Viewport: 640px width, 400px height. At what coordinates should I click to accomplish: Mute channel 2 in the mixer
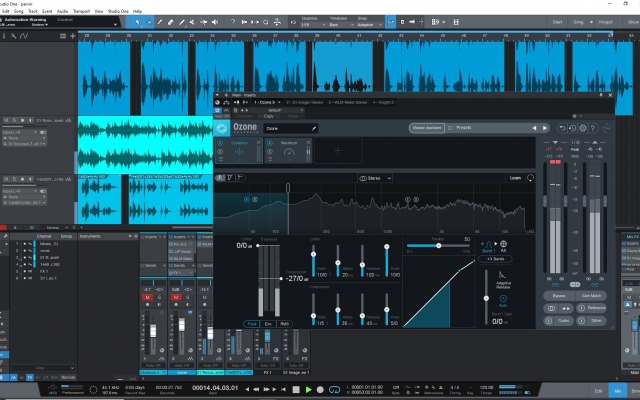[x=176, y=298]
